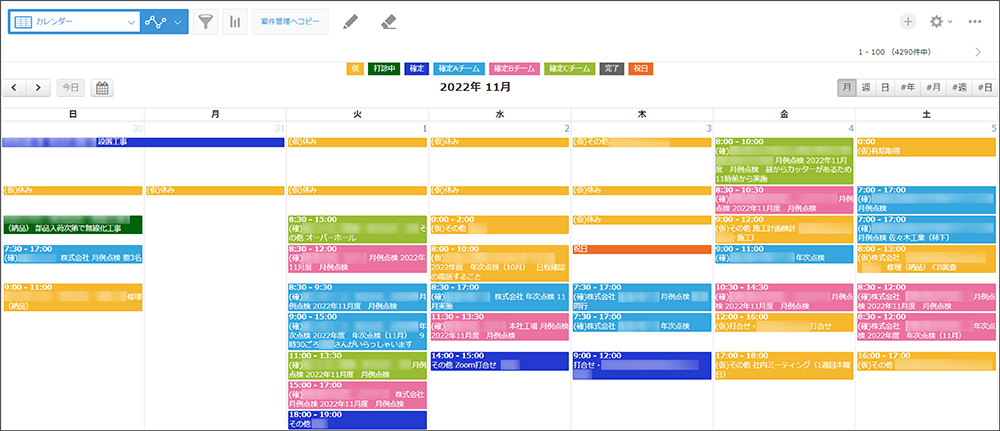This screenshot has height=431, width=1000.
Task: Click the 今日 today button
Action: tap(70, 87)
